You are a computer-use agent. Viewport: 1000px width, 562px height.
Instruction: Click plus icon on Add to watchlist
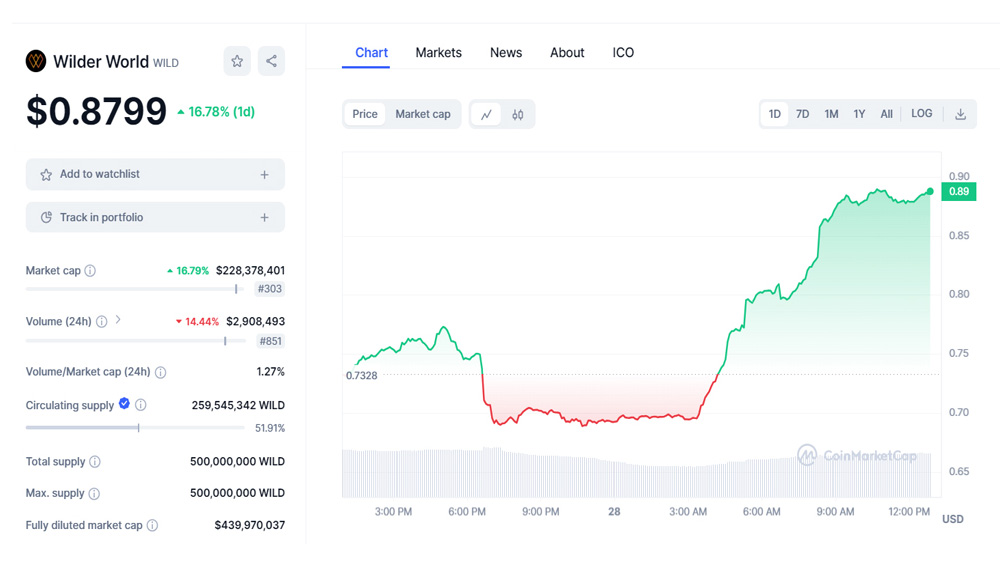coord(265,175)
